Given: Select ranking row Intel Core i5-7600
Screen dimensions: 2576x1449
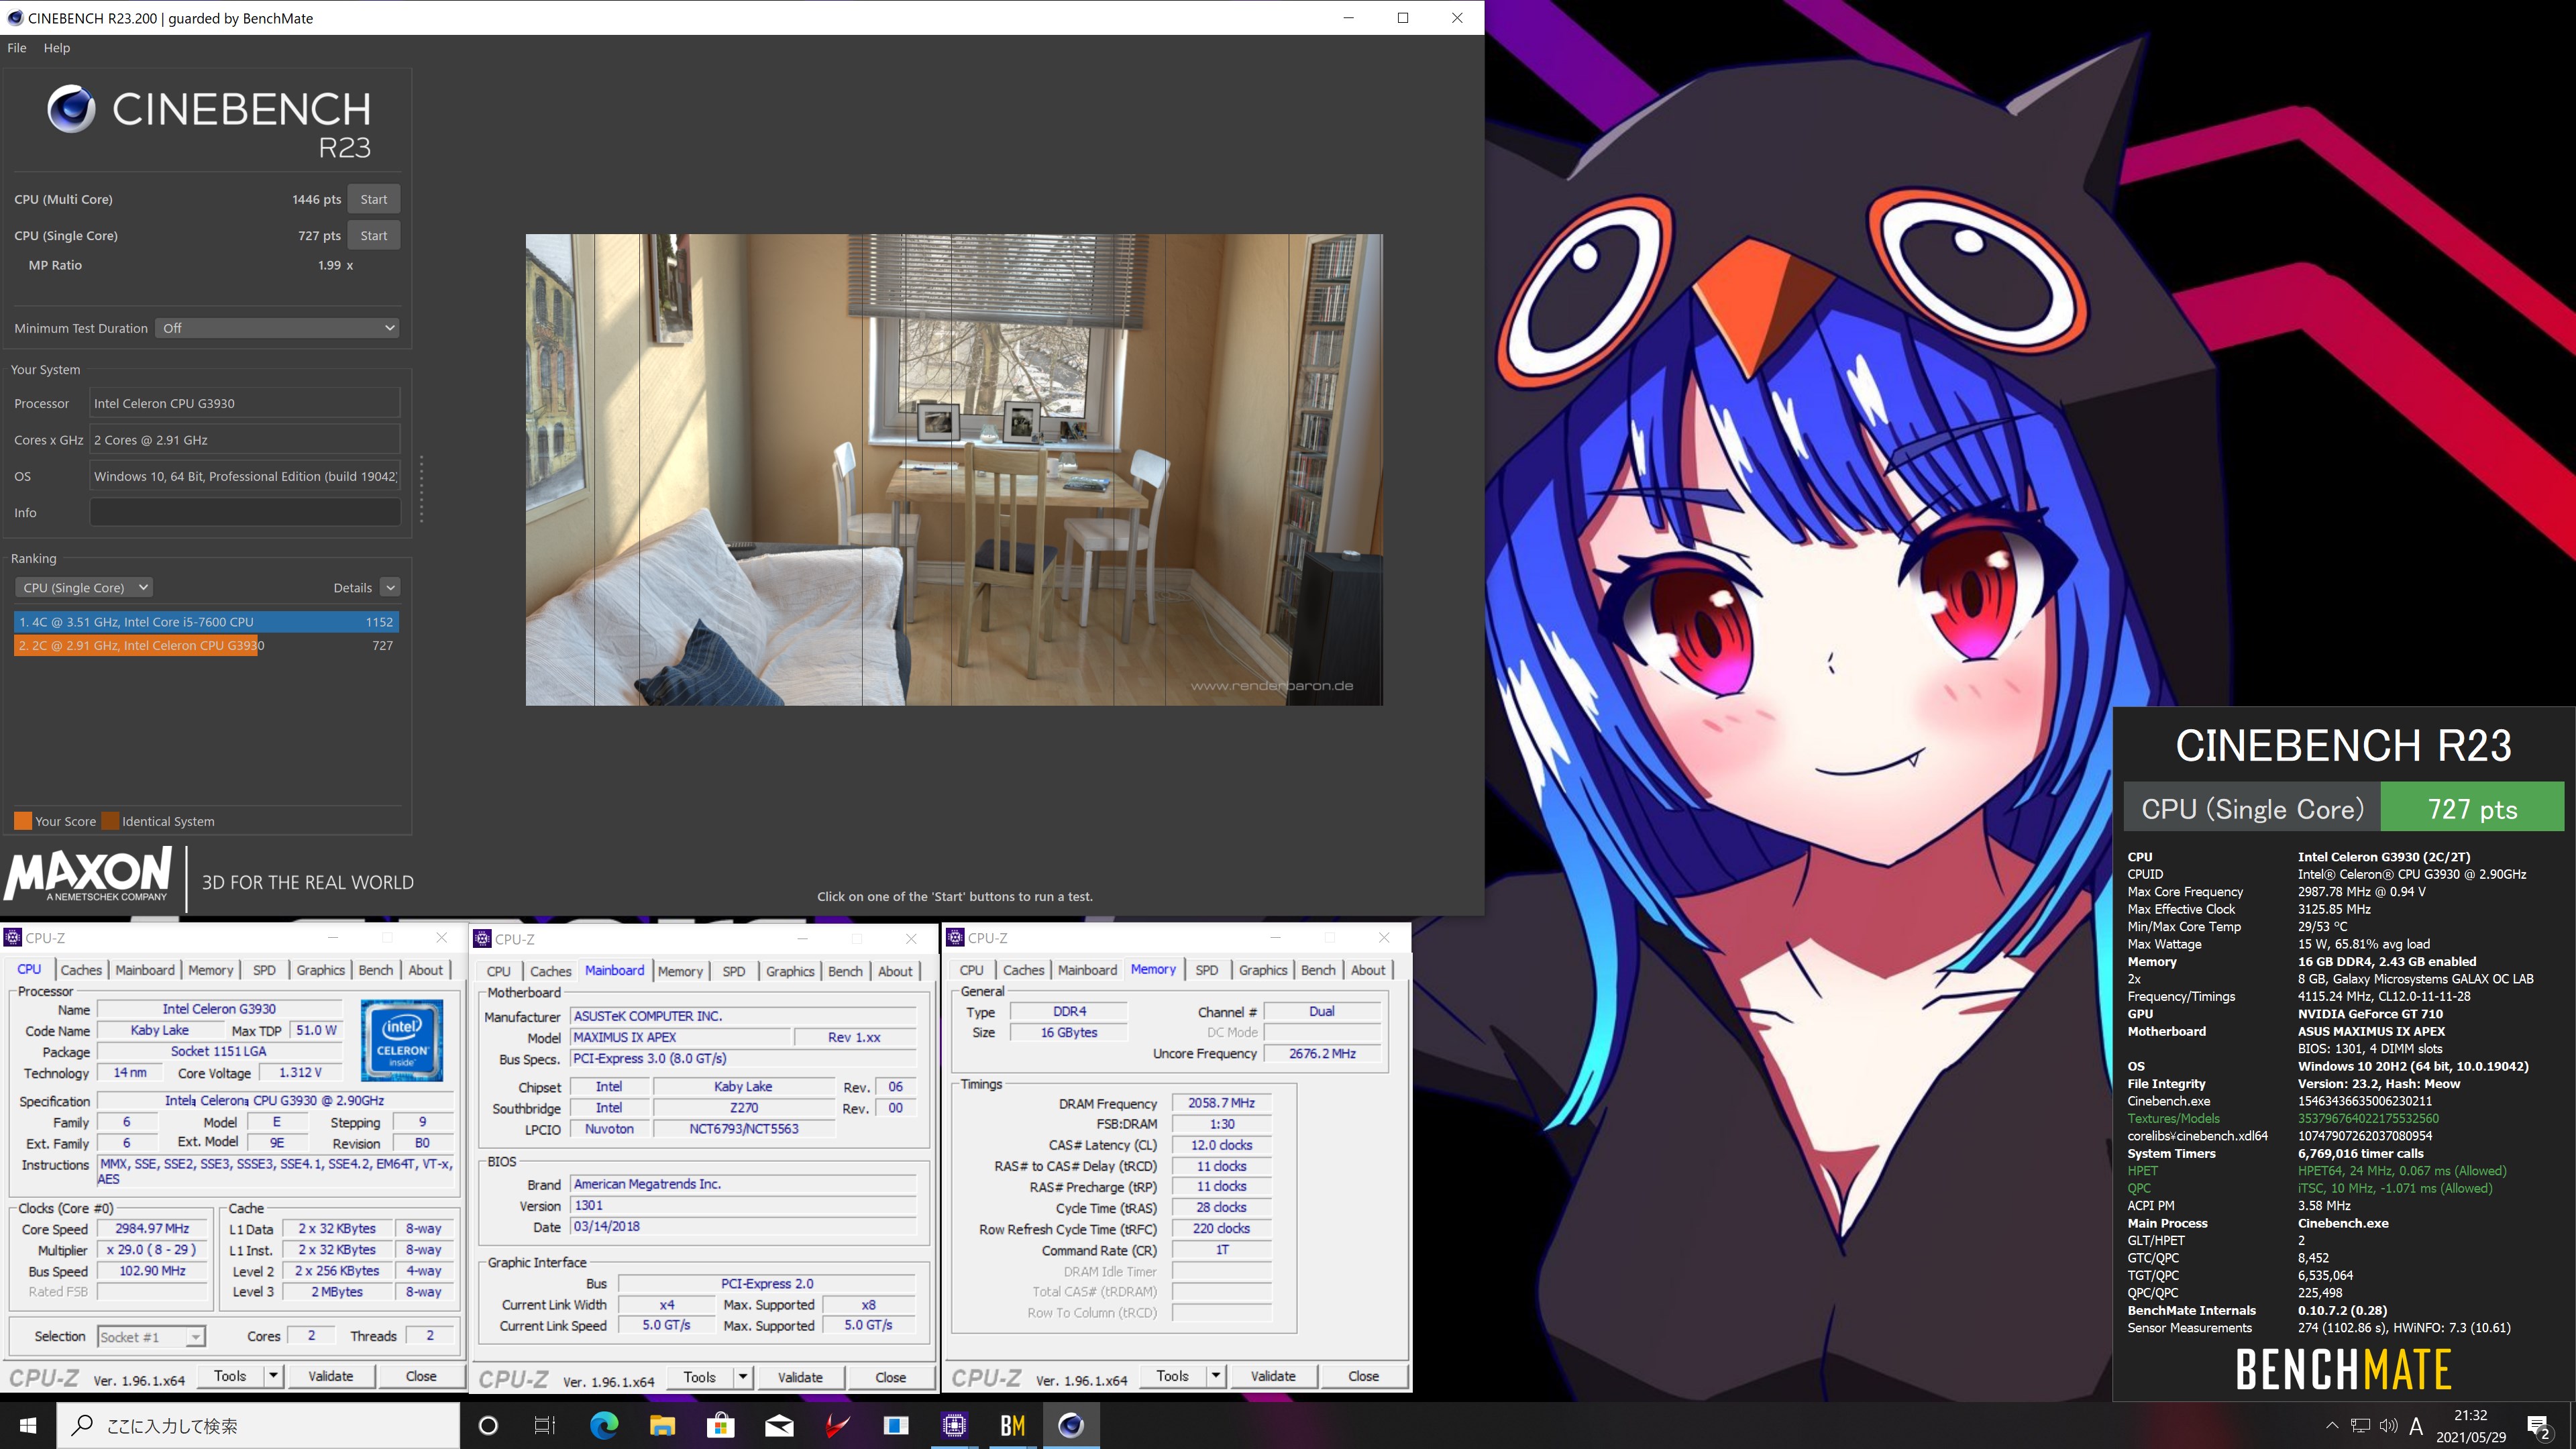Looking at the screenshot, I should coord(206,622).
